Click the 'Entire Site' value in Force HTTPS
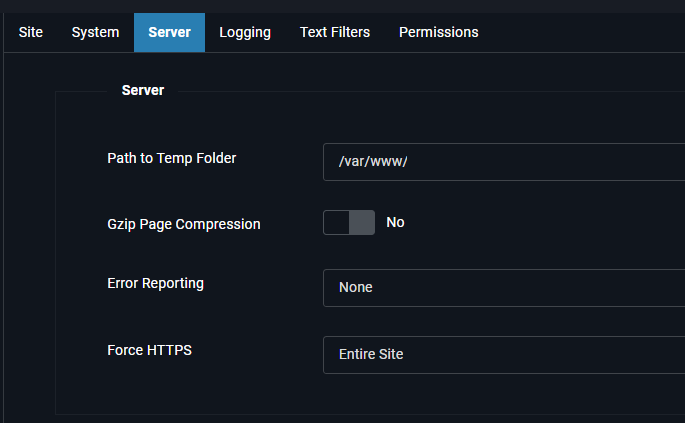Image resolution: width=685 pixels, height=423 pixels. (371, 354)
